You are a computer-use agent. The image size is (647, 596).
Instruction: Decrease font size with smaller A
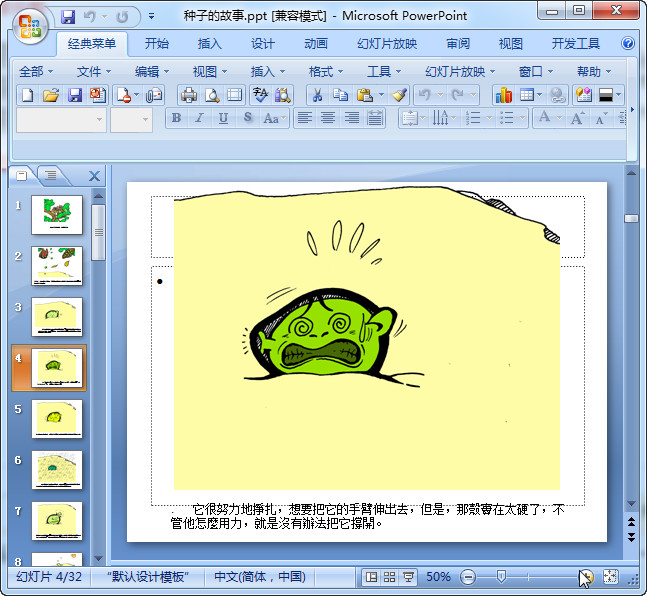coord(600,118)
